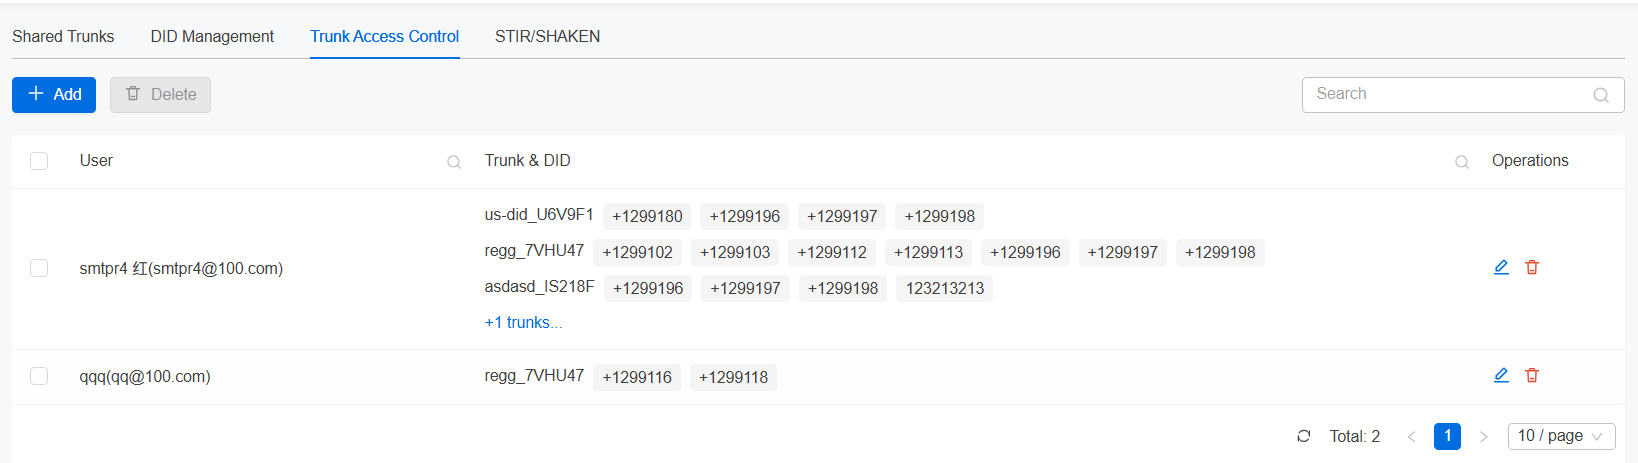This screenshot has height=463, width=1638.
Task: Check the box for smtpr4 row
Action: point(39,268)
